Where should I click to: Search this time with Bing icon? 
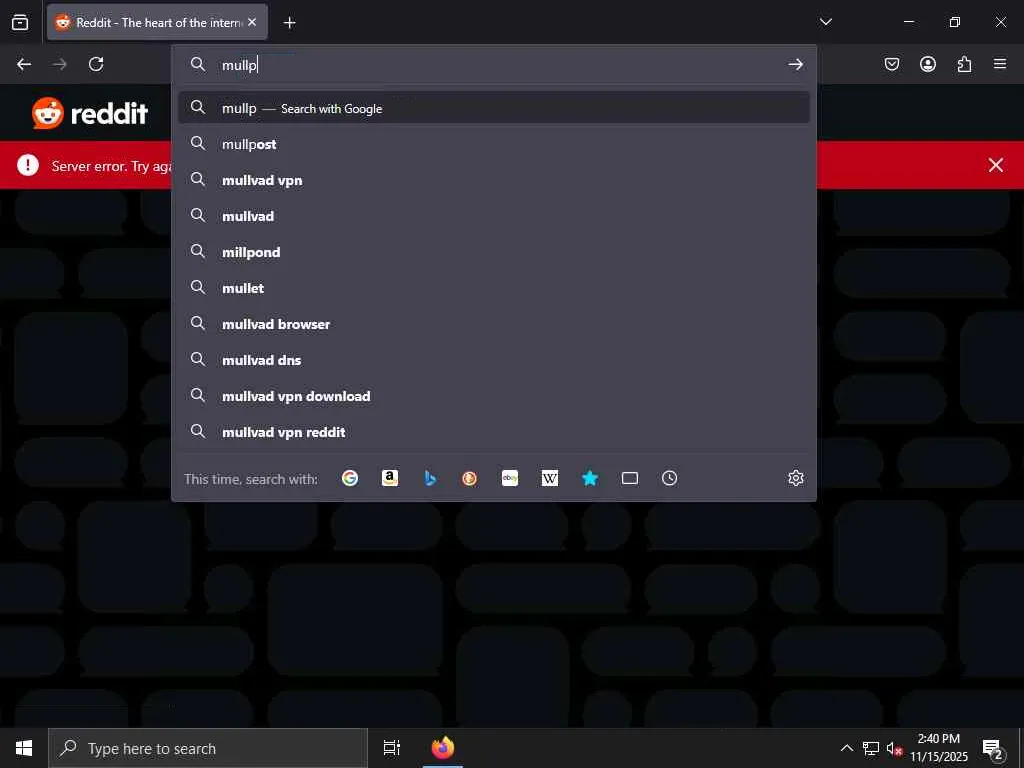tap(430, 478)
